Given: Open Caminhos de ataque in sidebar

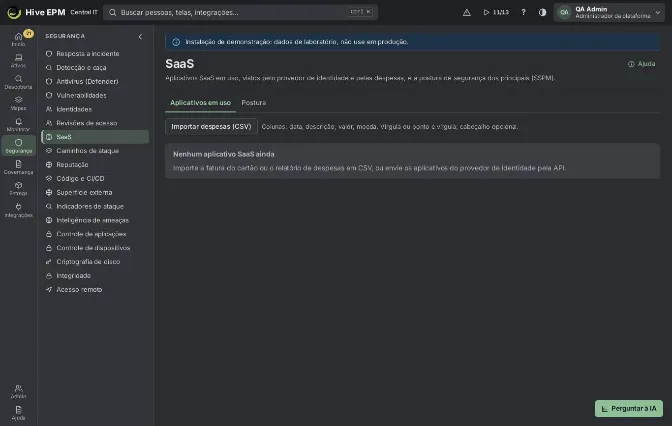Looking at the screenshot, I should 95,151.
